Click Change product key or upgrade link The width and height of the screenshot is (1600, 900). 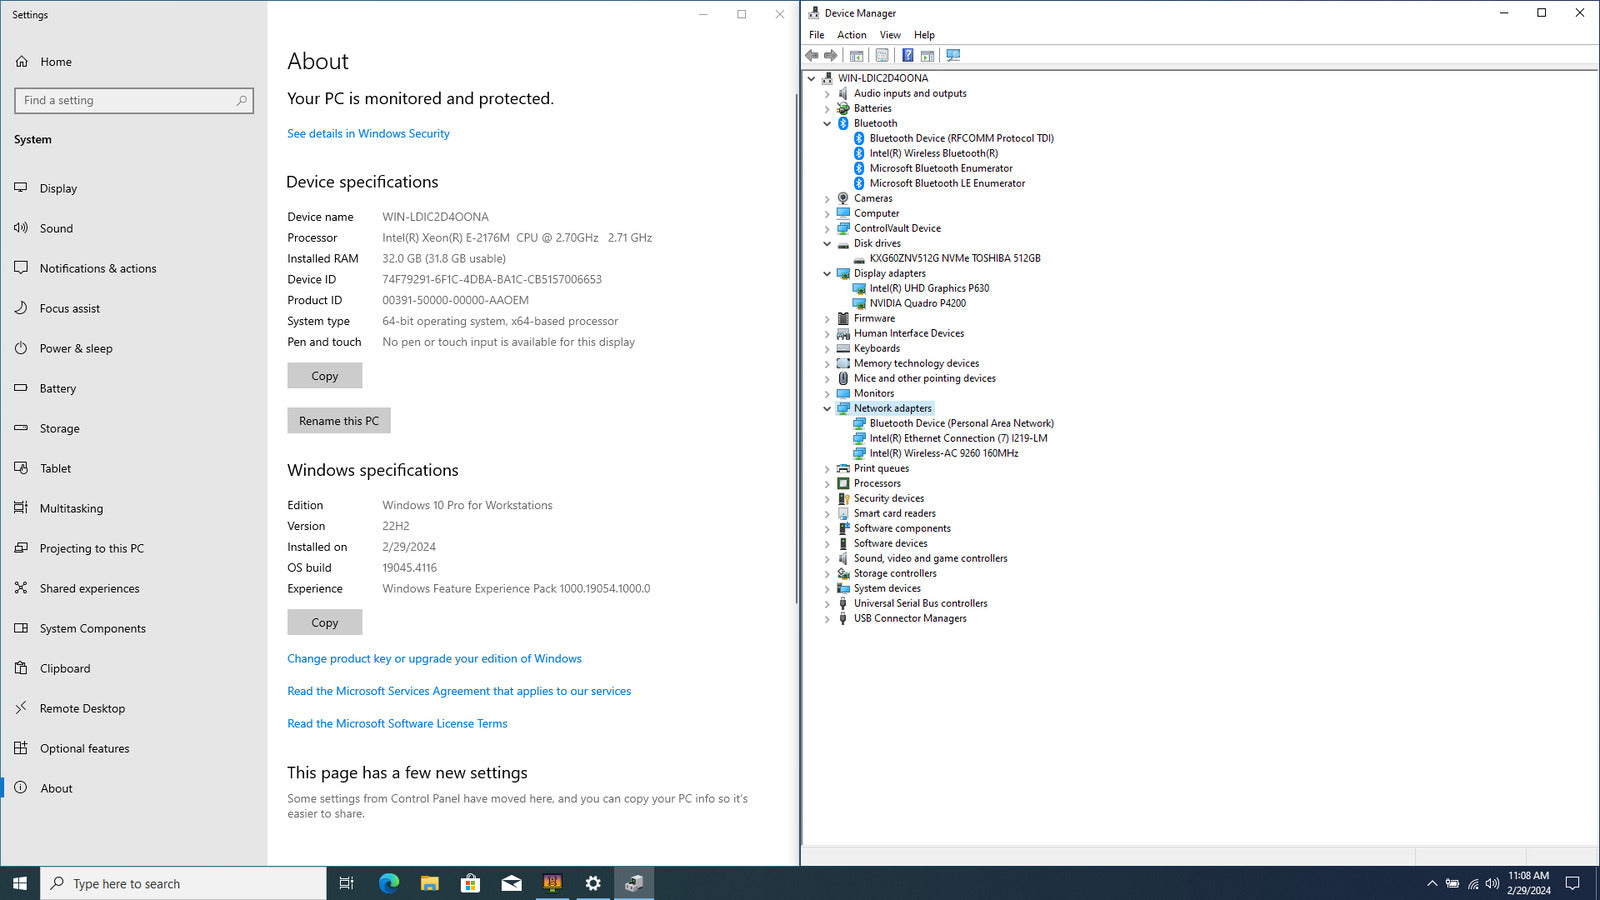434,658
